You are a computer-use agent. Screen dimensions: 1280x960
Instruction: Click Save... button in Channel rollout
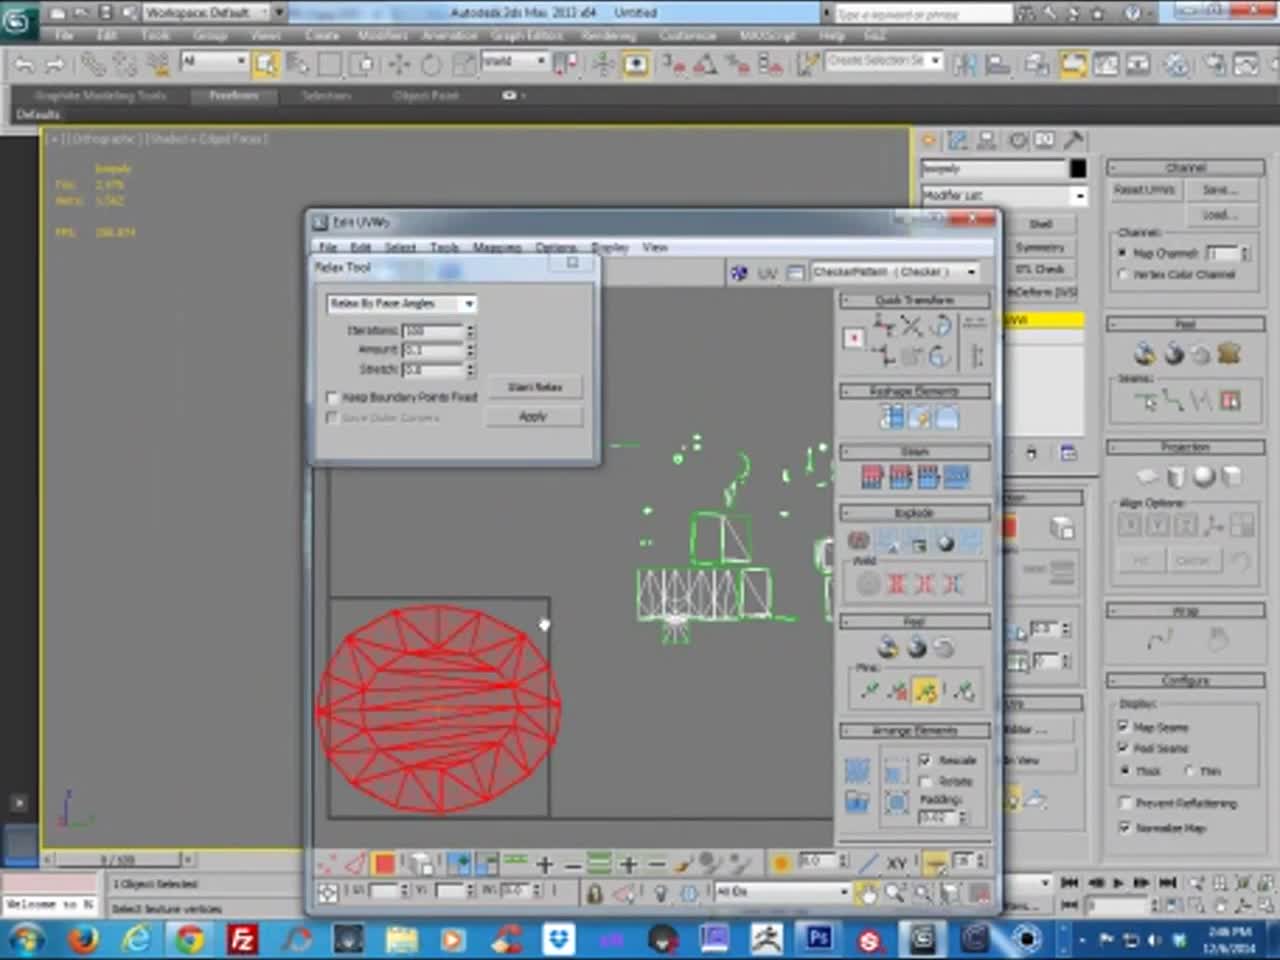click(x=1220, y=190)
